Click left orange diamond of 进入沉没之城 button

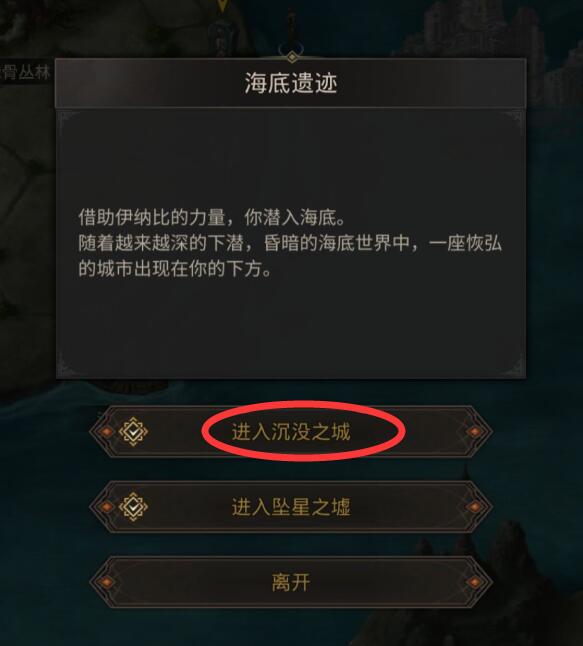[x=107, y=431]
